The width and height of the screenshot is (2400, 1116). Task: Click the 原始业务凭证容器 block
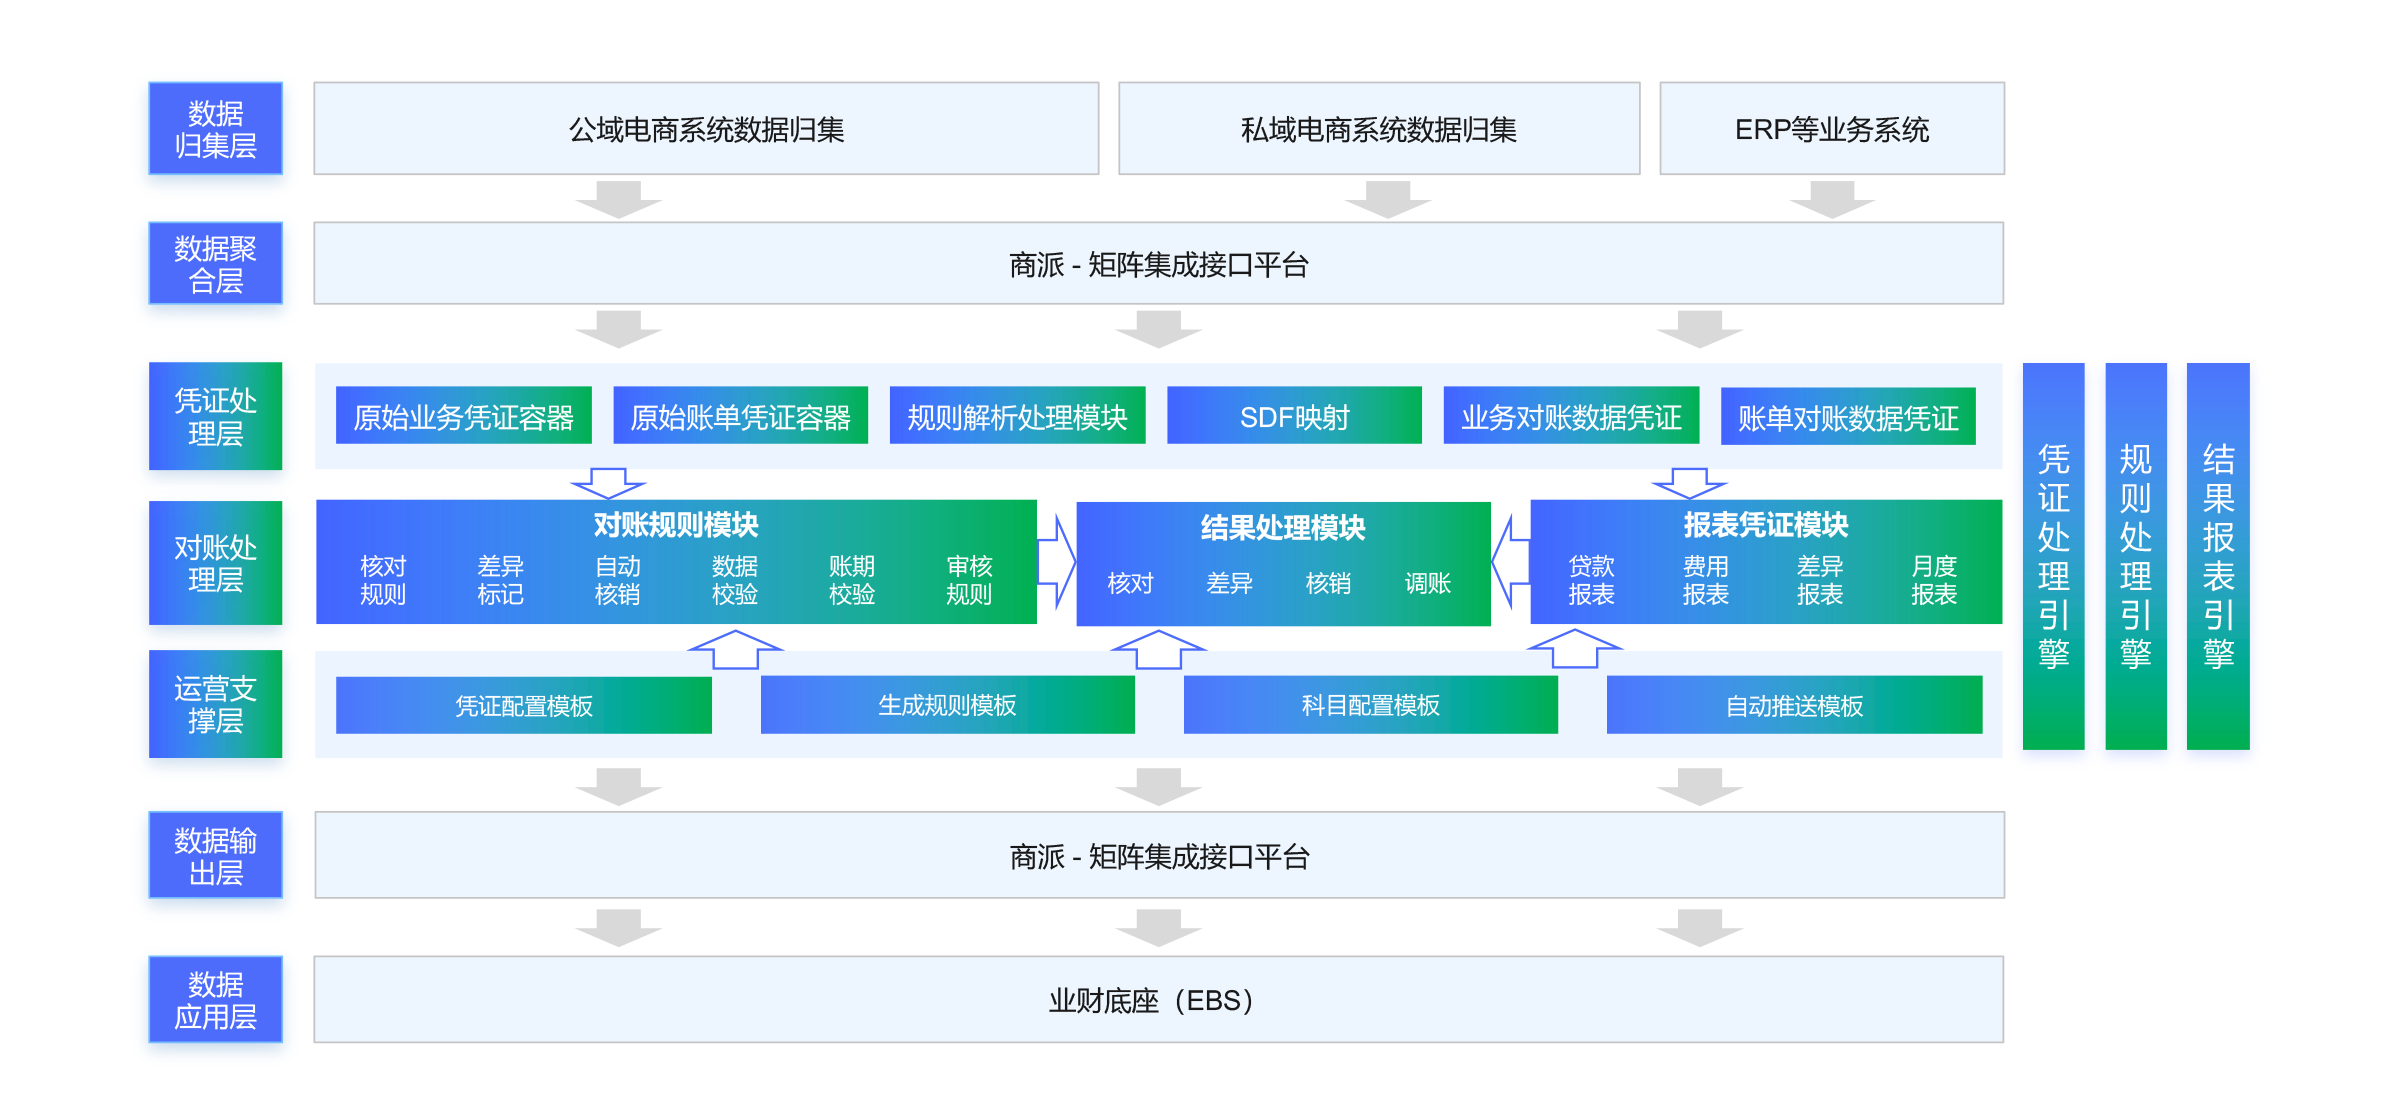coord(464,416)
